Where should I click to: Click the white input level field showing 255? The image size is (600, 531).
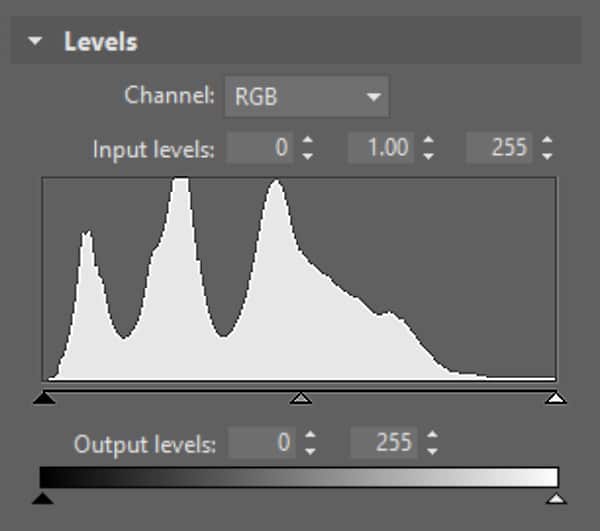pos(499,148)
